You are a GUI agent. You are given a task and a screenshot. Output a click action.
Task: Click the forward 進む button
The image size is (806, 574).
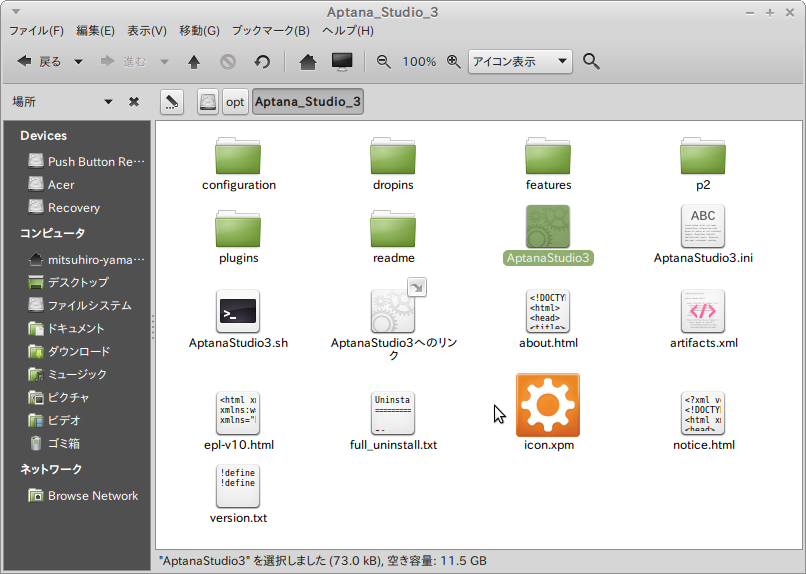point(123,62)
